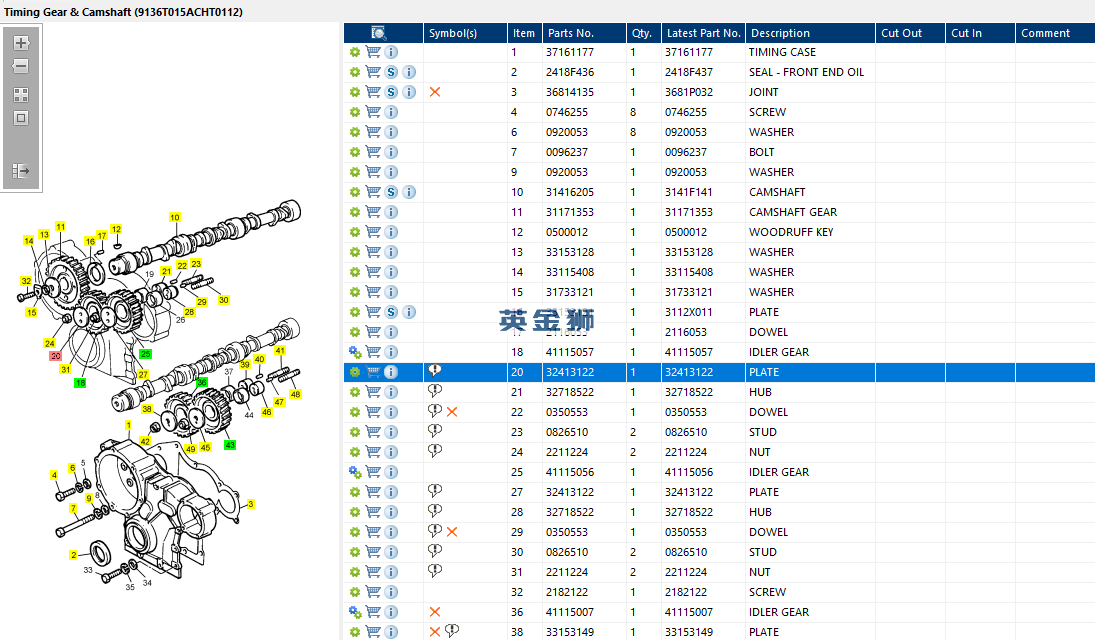Add TIMING CASE to cart
Image resolution: width=1095 pixels, height=640 pixels.
tap(374, 52)
